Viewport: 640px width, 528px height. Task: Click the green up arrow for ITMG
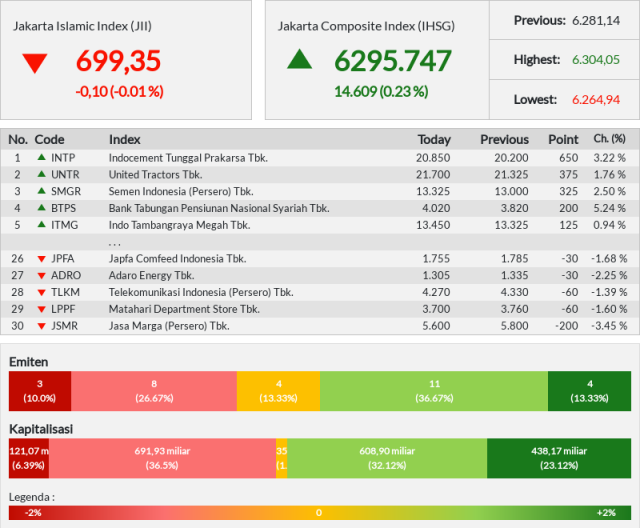click(x=41, y=224)
